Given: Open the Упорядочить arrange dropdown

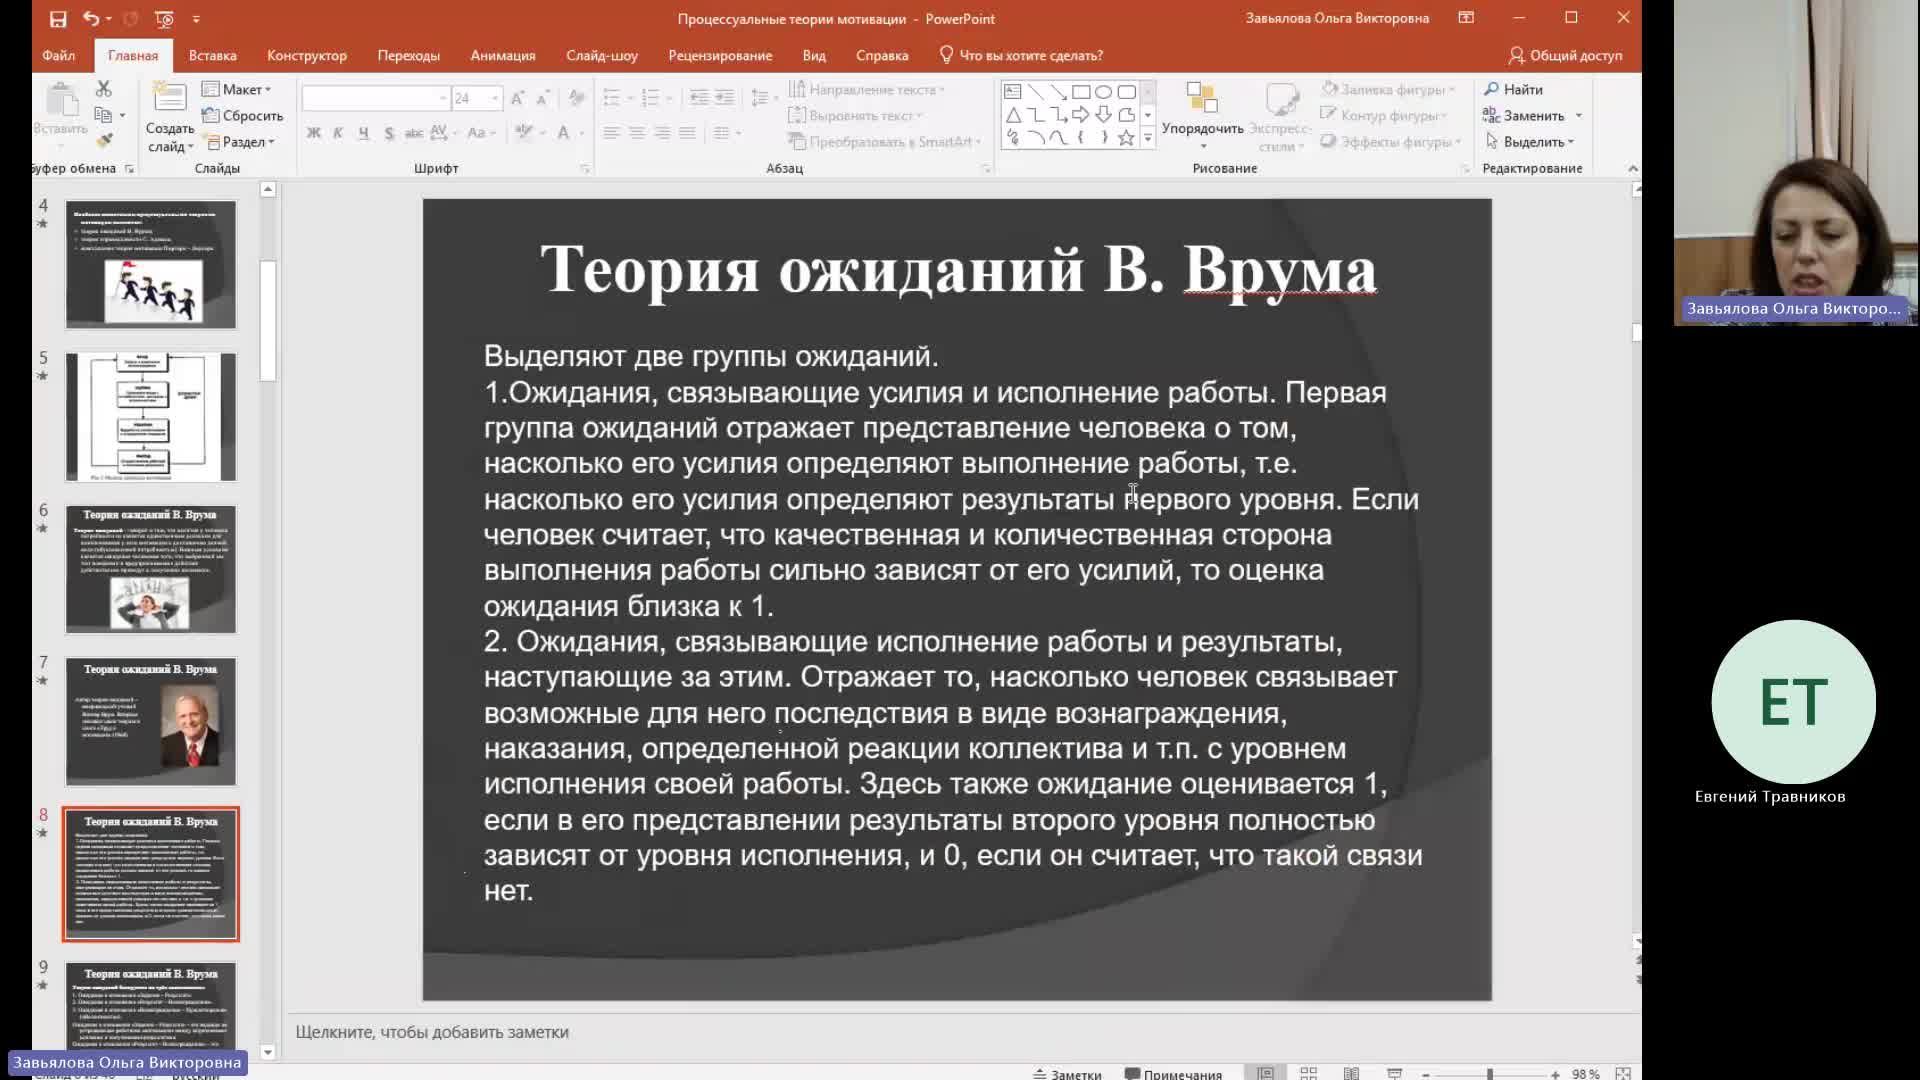Looking at the screenshot, I should click(x=1202, y=116).
